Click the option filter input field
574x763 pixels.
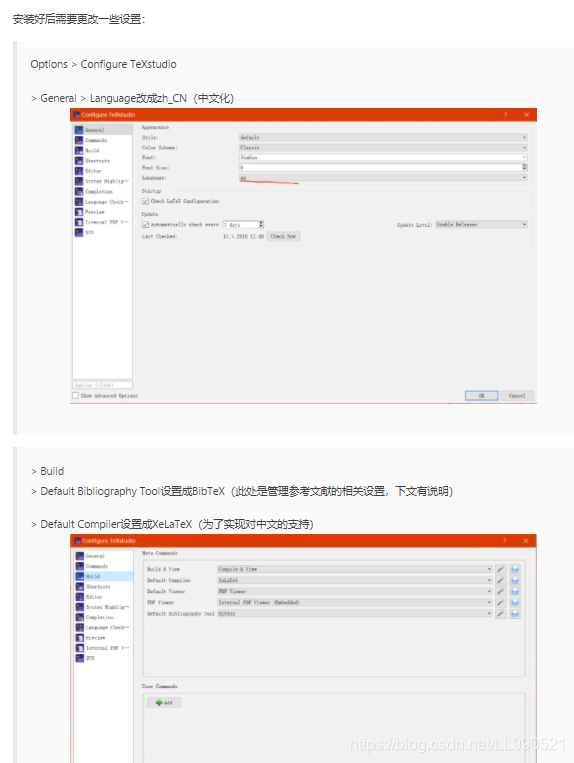[x=103, y=385]
